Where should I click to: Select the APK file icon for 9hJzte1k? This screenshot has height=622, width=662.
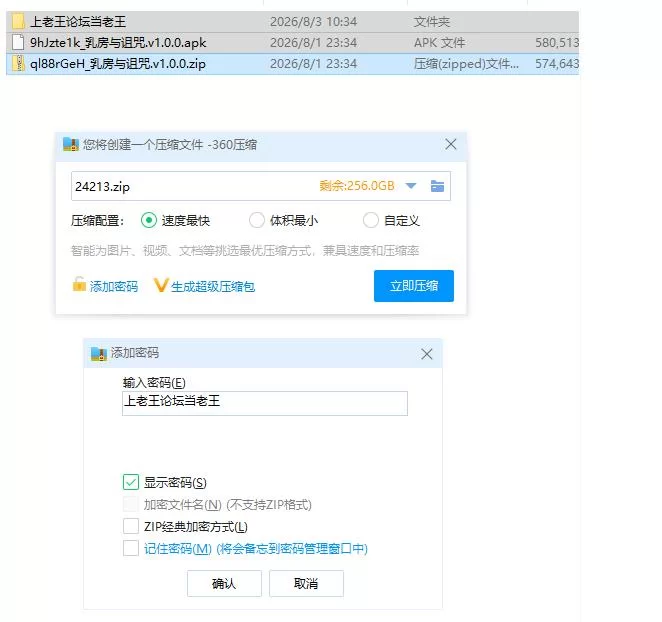point(18,43)
